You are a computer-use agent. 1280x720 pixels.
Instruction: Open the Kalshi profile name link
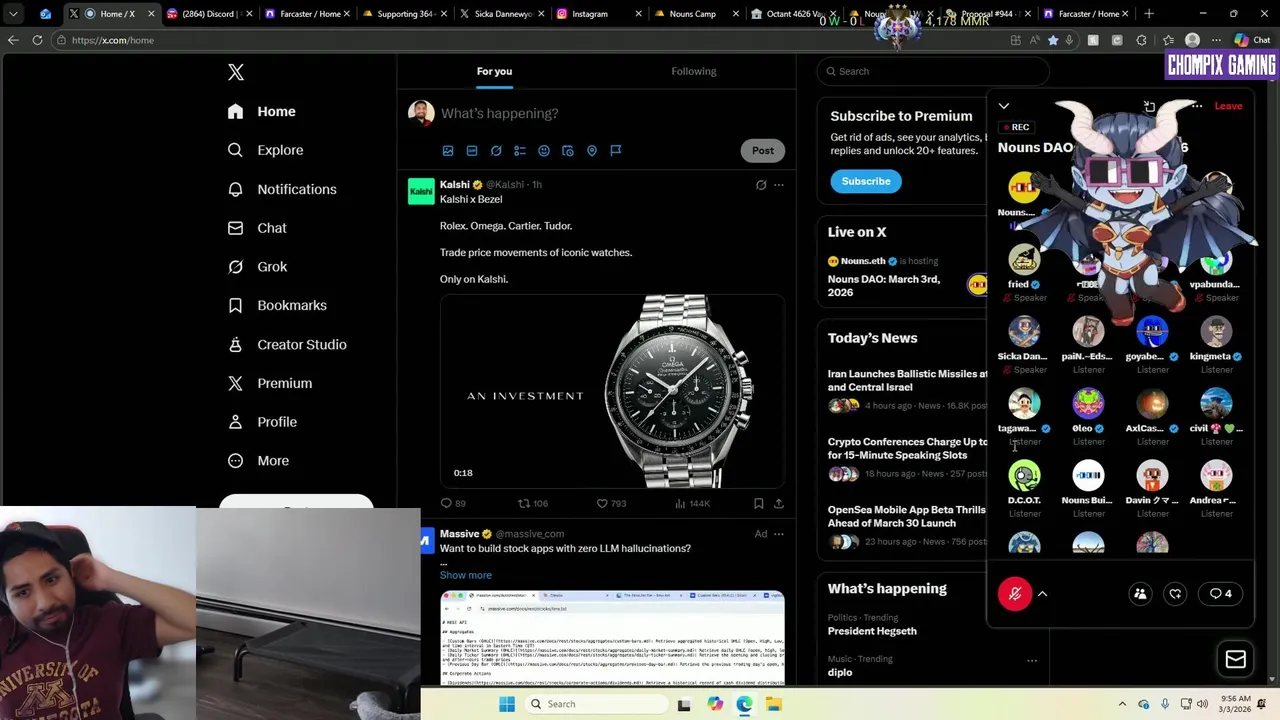tap(454, 184)
